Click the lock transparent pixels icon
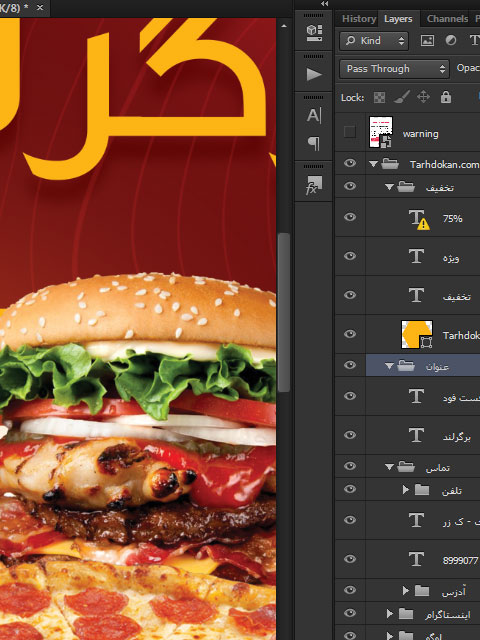The width and height of the screenshot is (480, 640). click(x=379, y=98)
